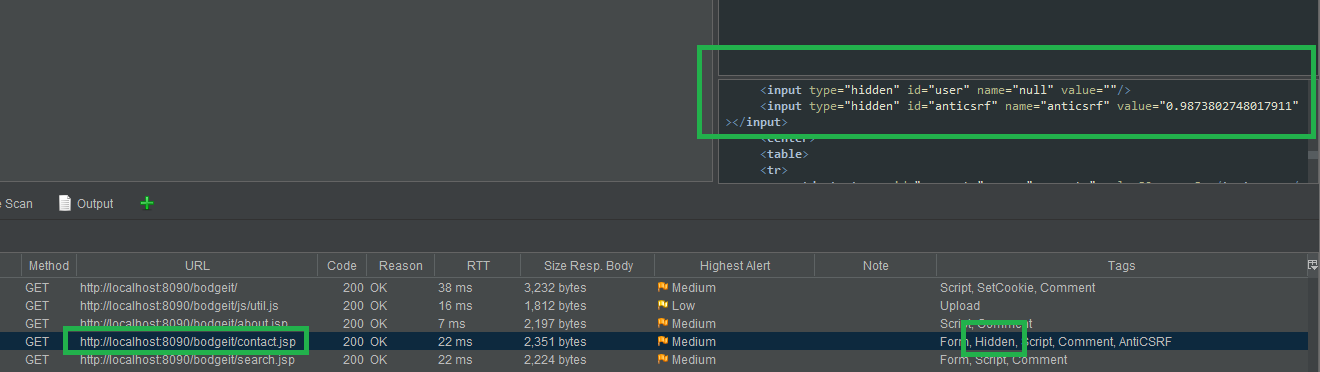Viewport: 1320px width, 372px height.
Task: Sort by the Reason column header
Action: (x=401, y=266)
